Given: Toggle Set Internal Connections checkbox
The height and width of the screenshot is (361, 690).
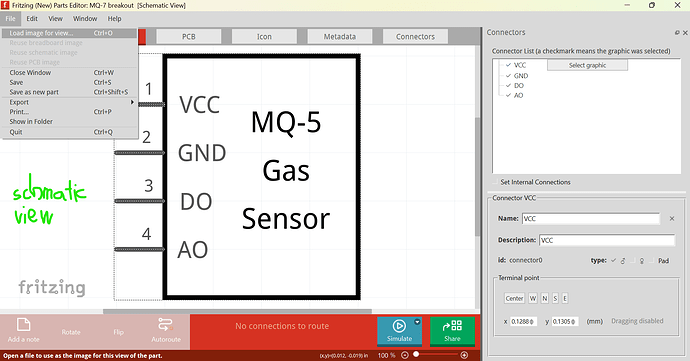Looking at the screenshot, I should pyautogui.click(x=496, y=182).
